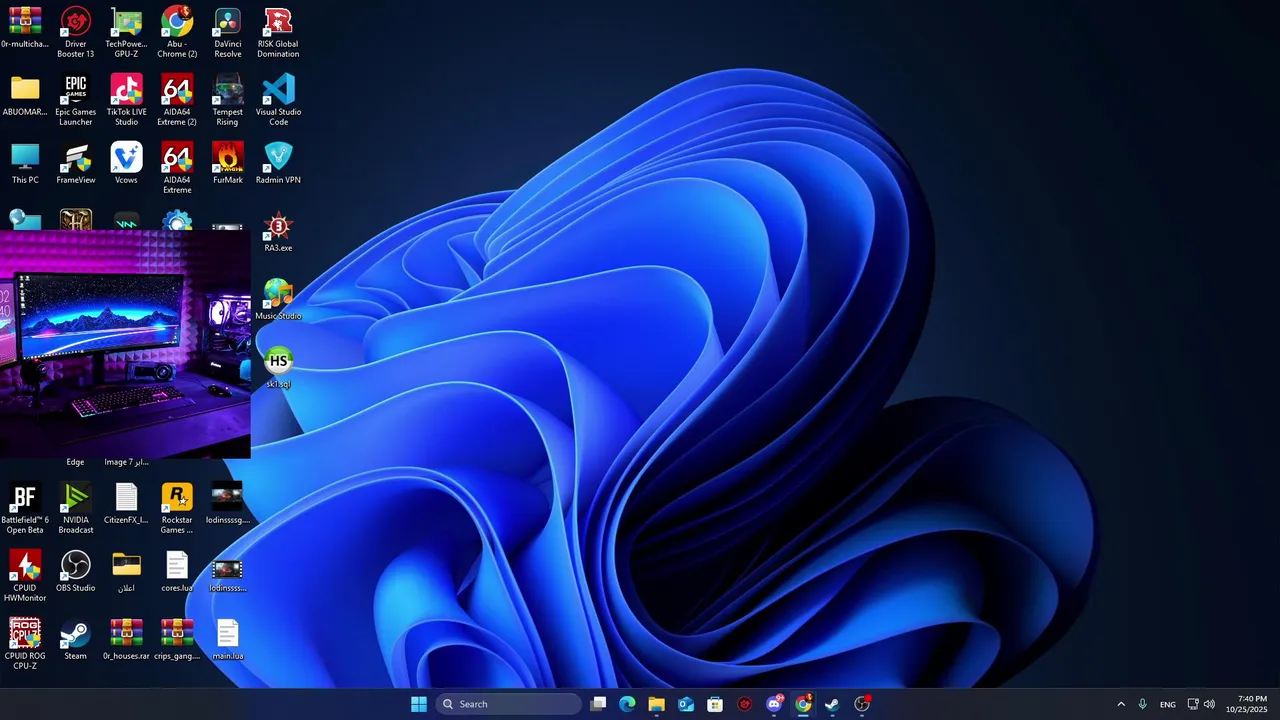The height and width of the screenshot is (720, 1280).
Task: Open Microsoft Store from taskbar
Action: coord(715,704)
